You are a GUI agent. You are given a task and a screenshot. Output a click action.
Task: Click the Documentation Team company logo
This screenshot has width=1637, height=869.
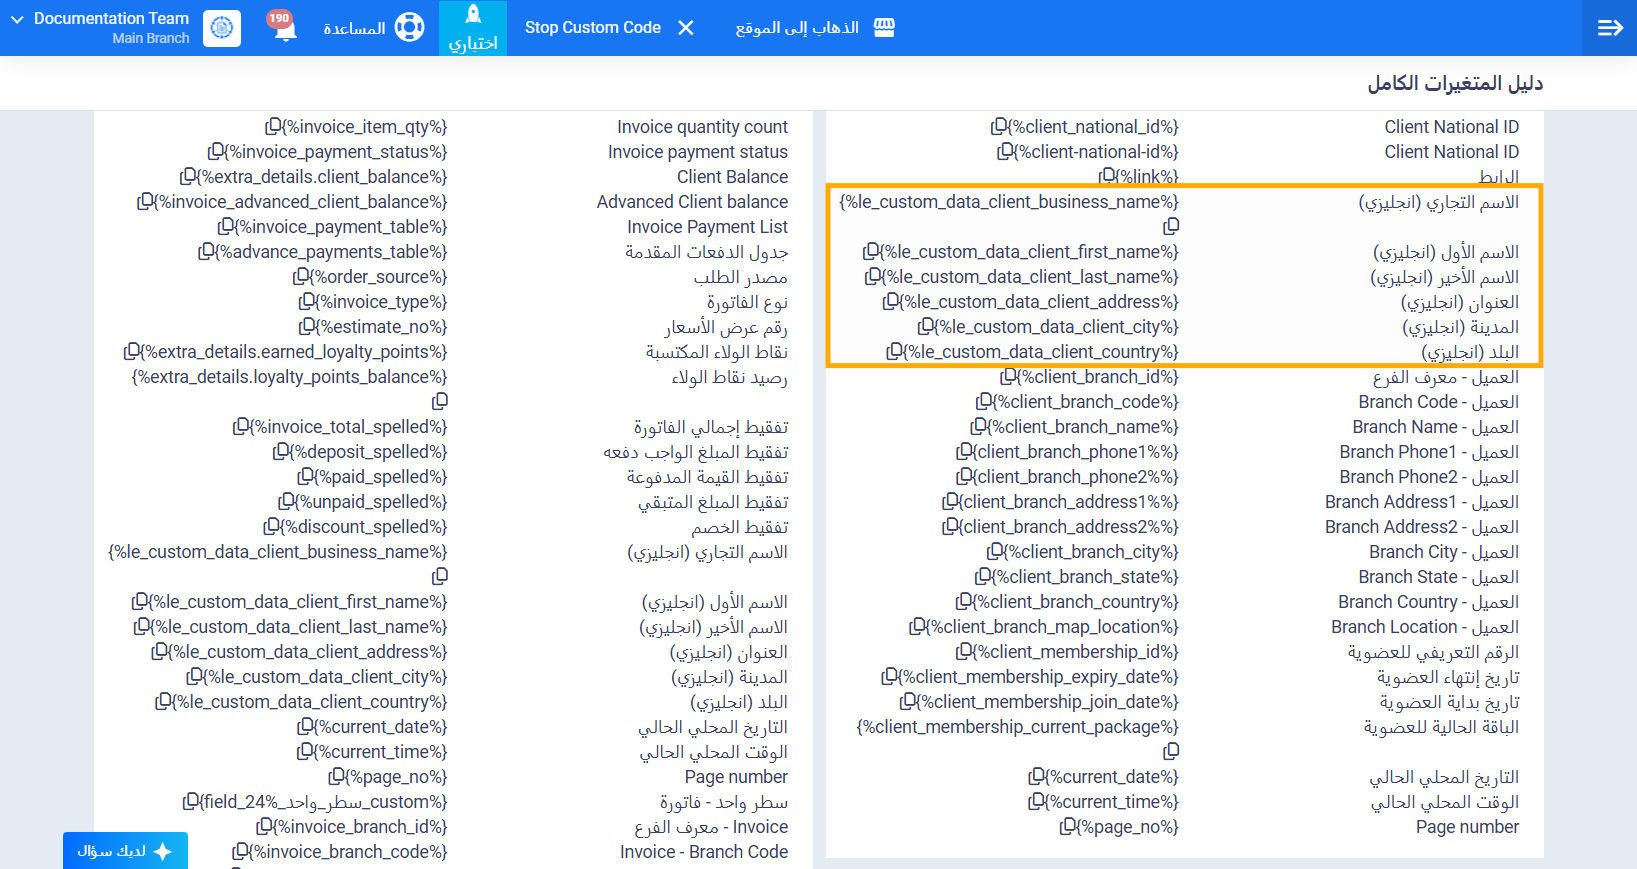click(222, 28)
